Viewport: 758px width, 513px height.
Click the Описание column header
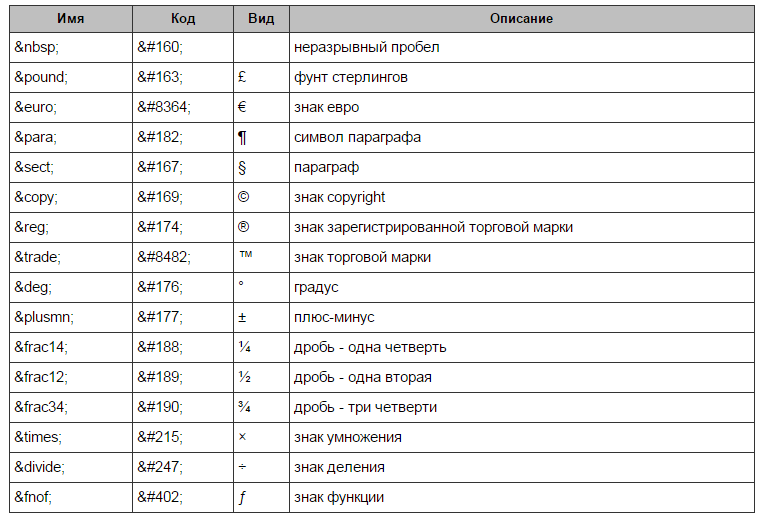[521, 19]
